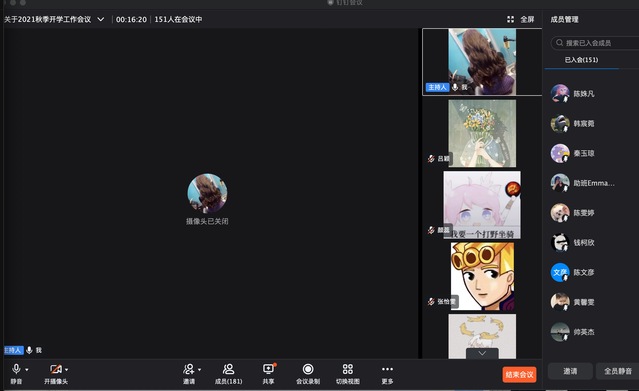Expand meeting title dropdown chevron
Screen dimensions: 639x391
coord(101,19)
